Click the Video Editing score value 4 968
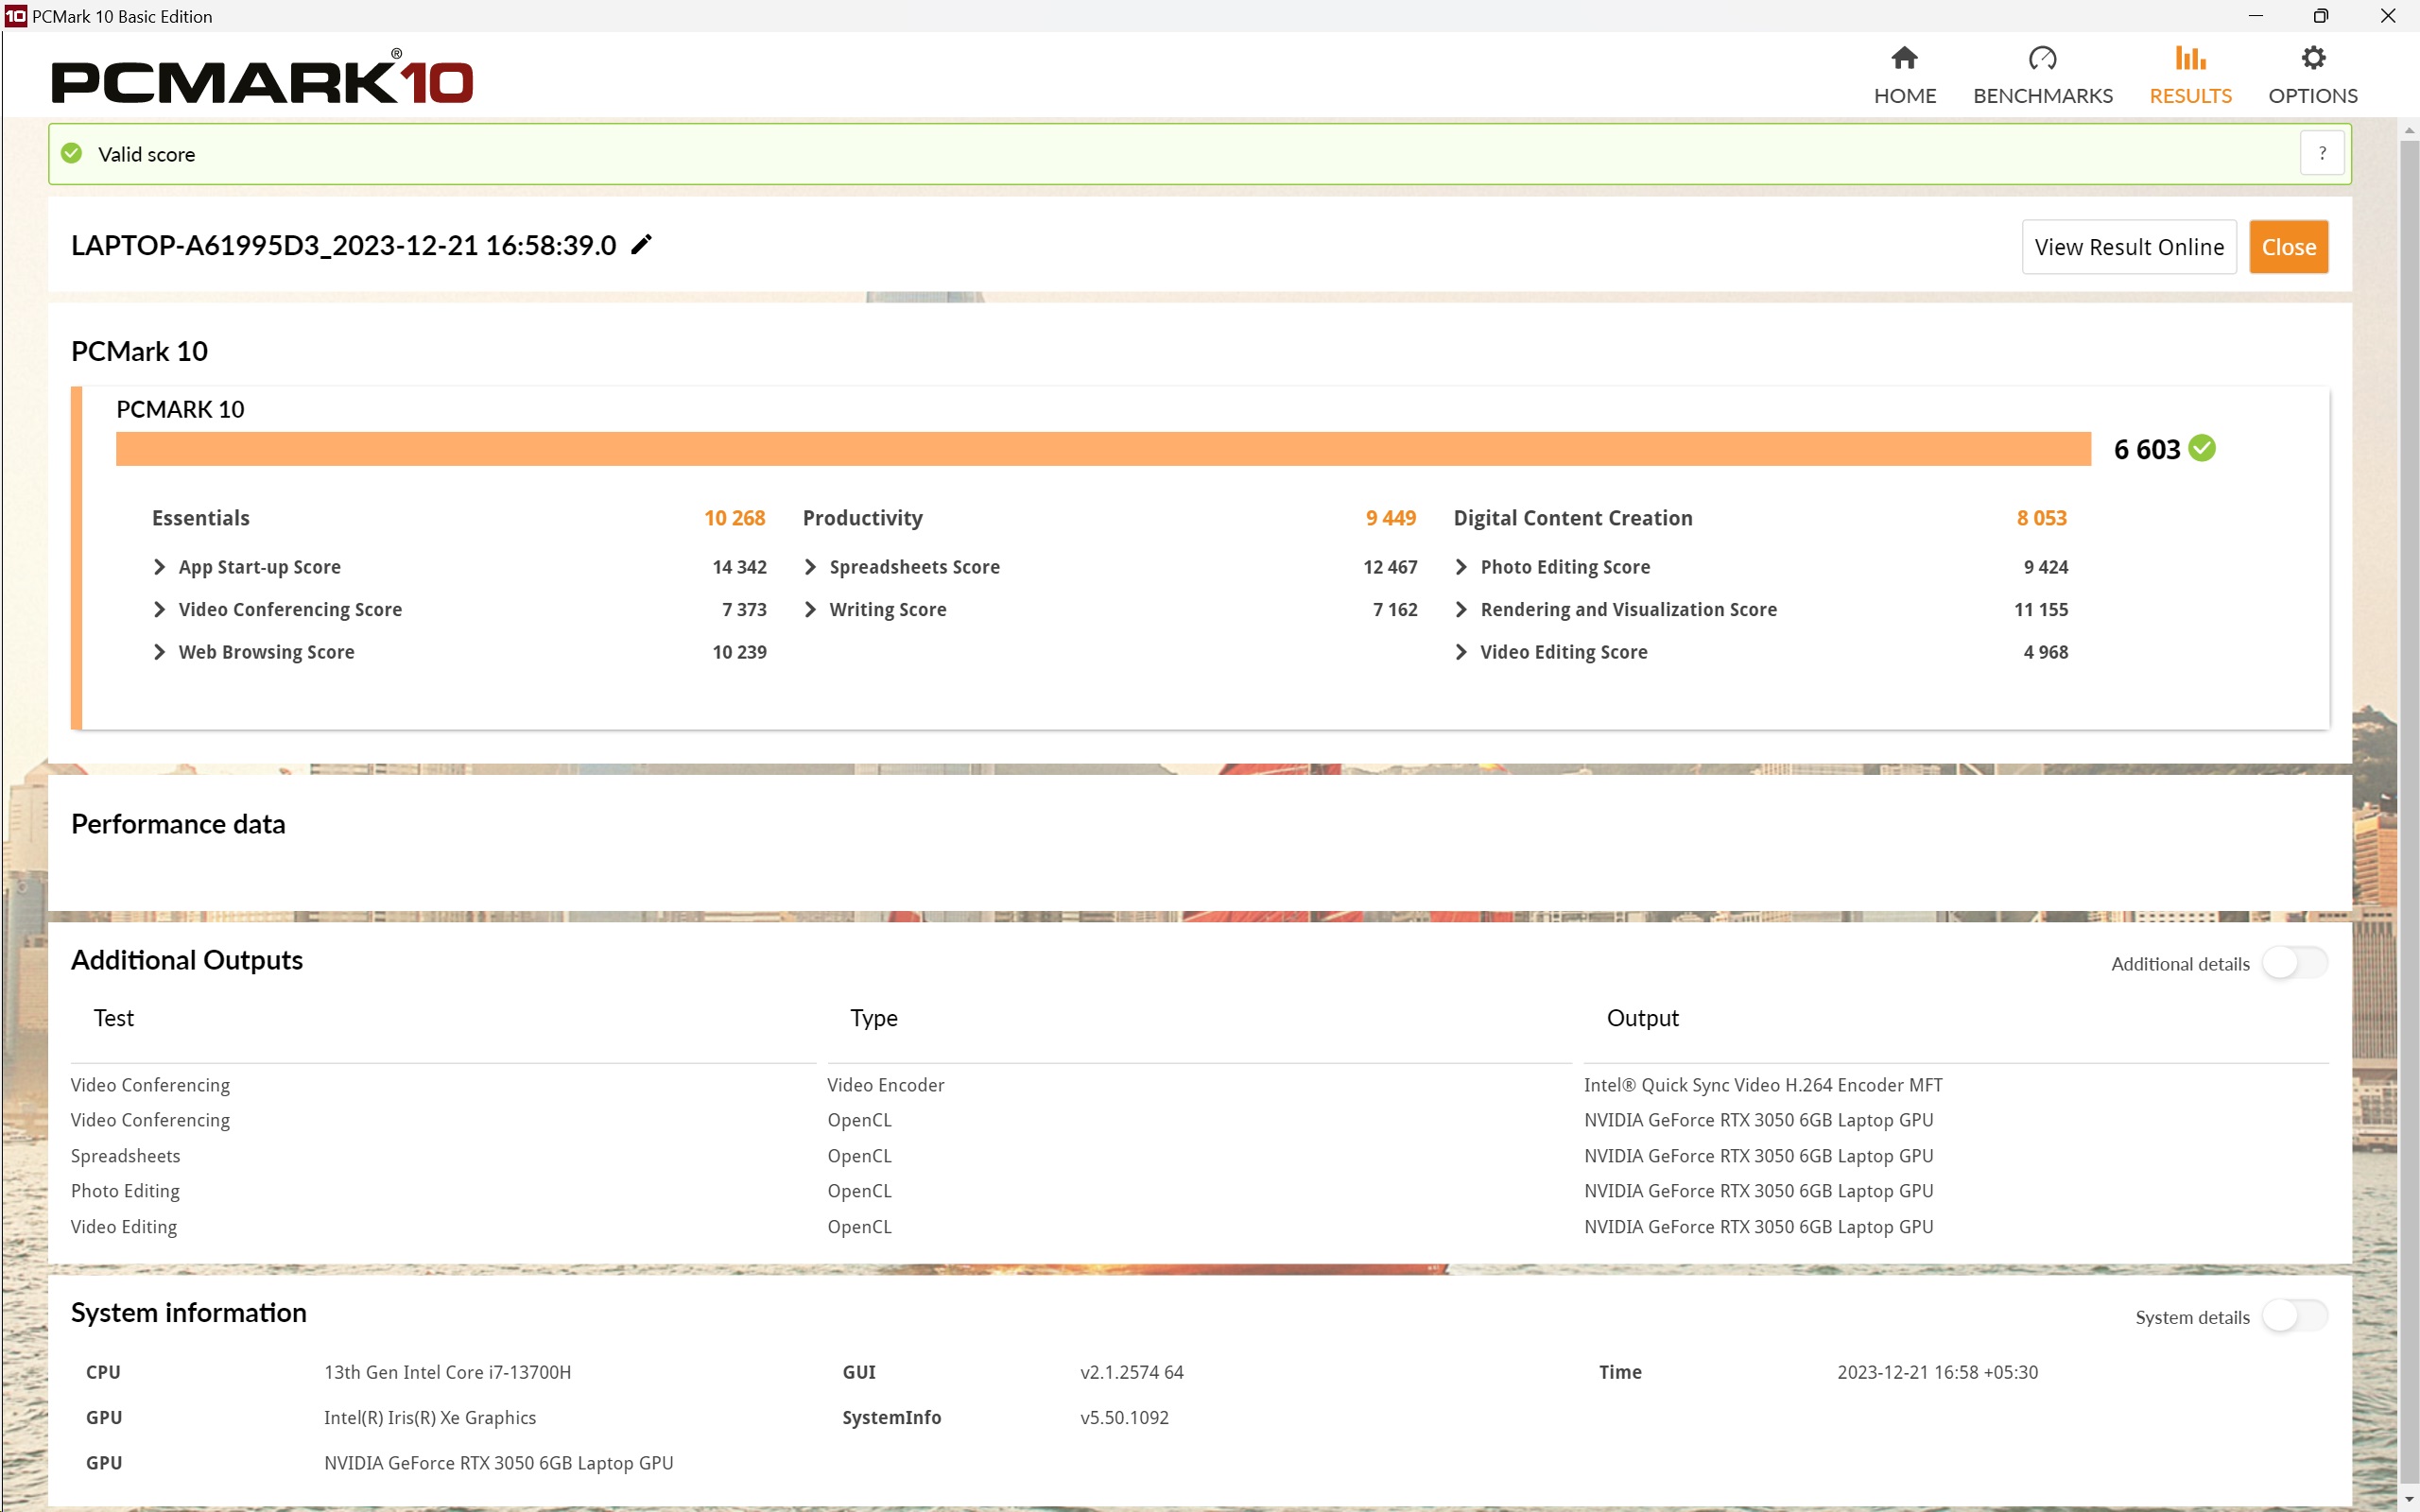 (x=2045, y=652)
